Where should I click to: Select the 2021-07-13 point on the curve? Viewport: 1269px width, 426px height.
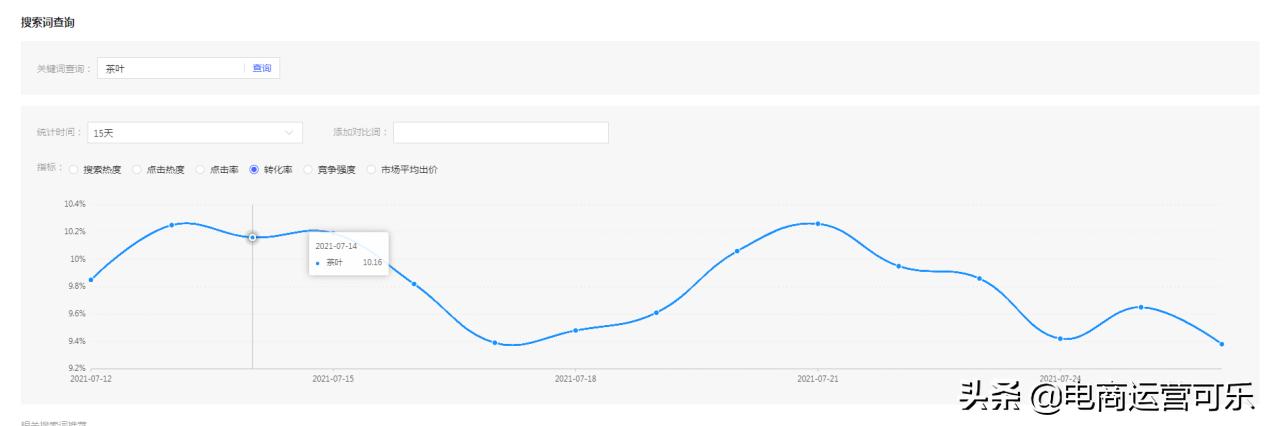click(172, 225)
